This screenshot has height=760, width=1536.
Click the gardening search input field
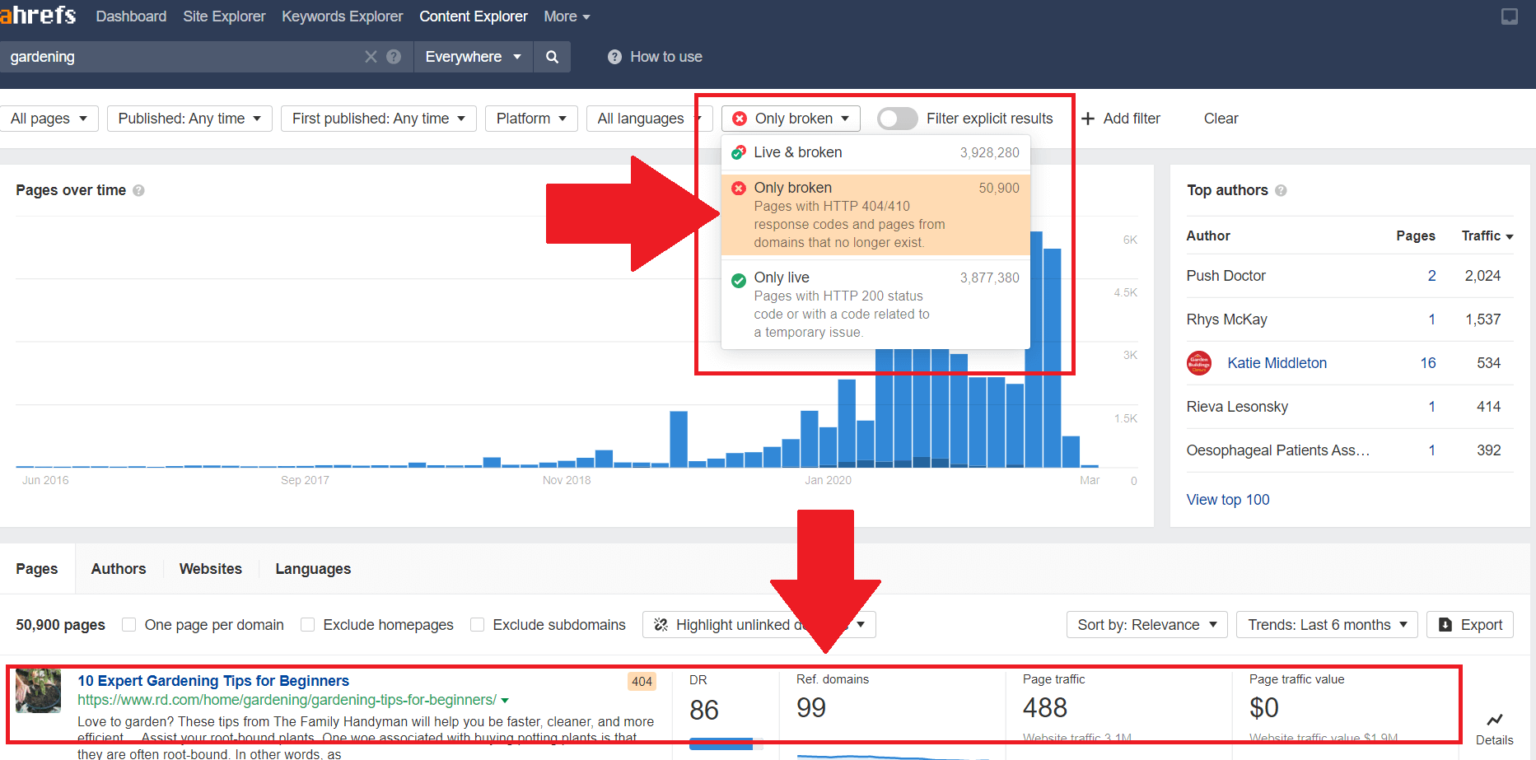click(x=180, y=57)
